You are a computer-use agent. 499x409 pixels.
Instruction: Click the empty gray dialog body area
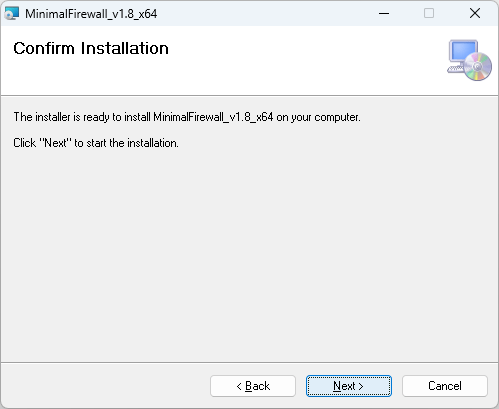pos(249,250)
